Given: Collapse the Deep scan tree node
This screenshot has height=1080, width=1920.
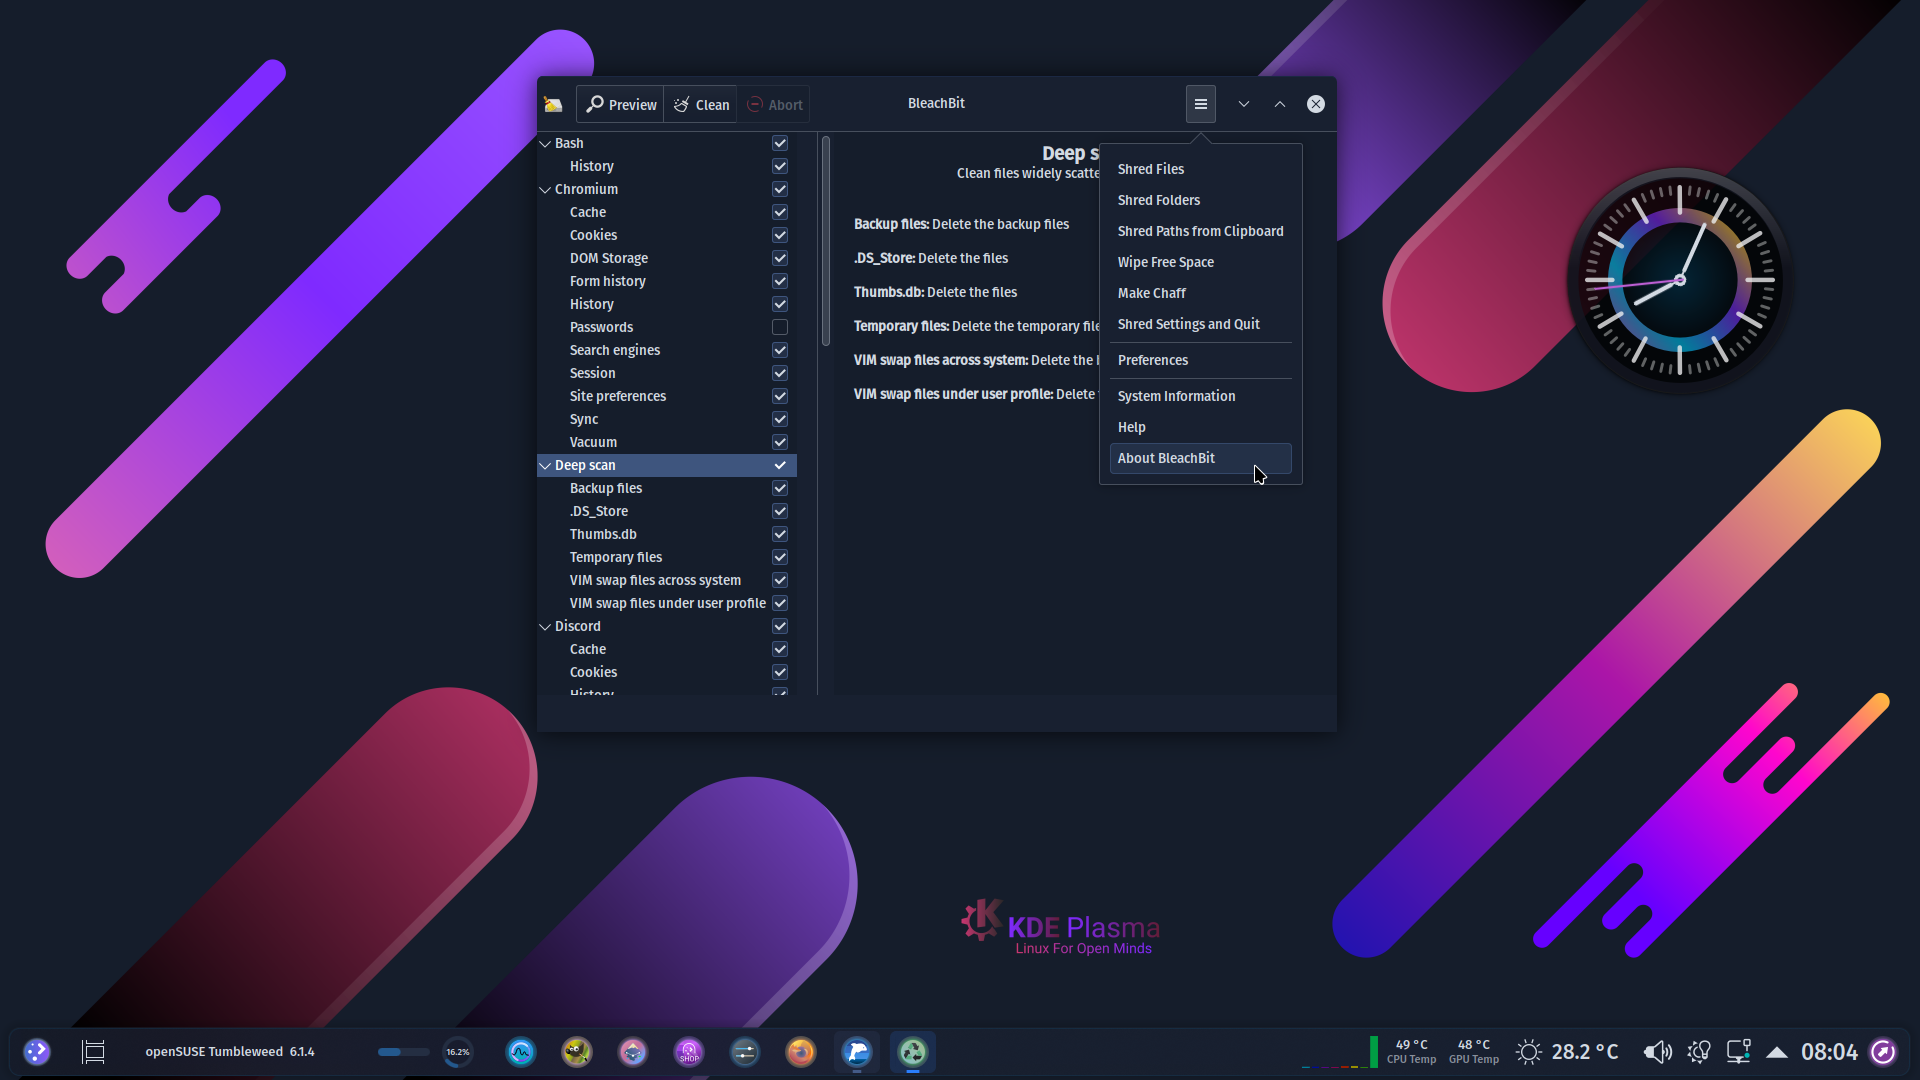Looking at the screenshot, I should (545, 466).
